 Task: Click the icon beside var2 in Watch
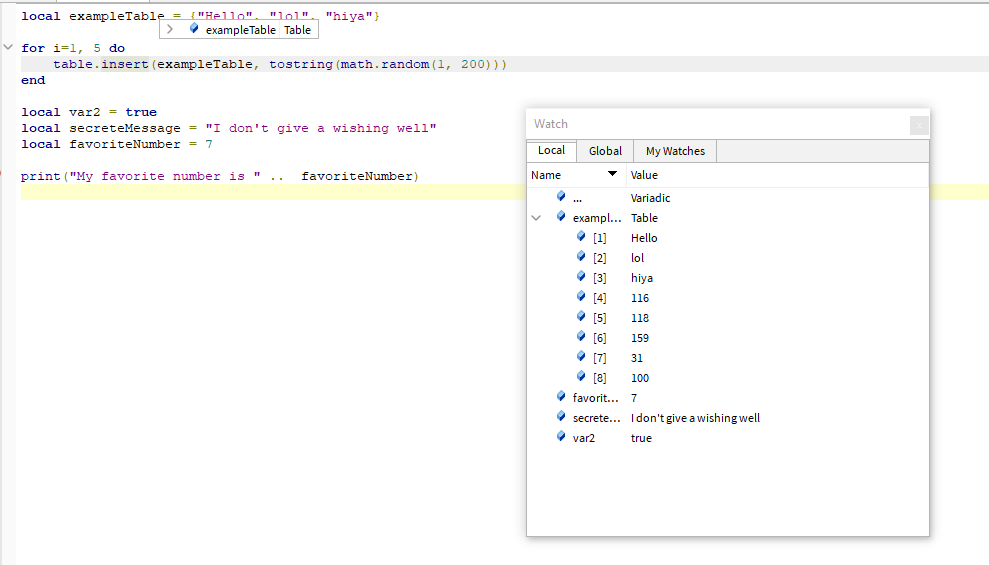click(x=561, y=437)
